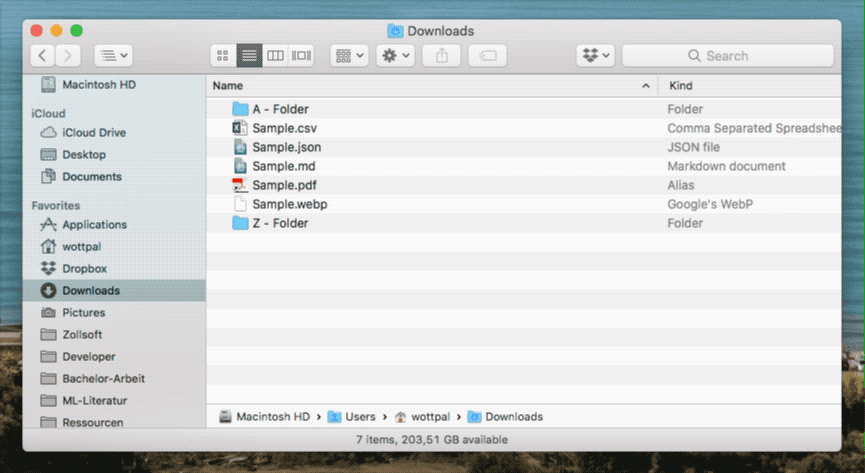Click the Search field

tap(728, 56)
